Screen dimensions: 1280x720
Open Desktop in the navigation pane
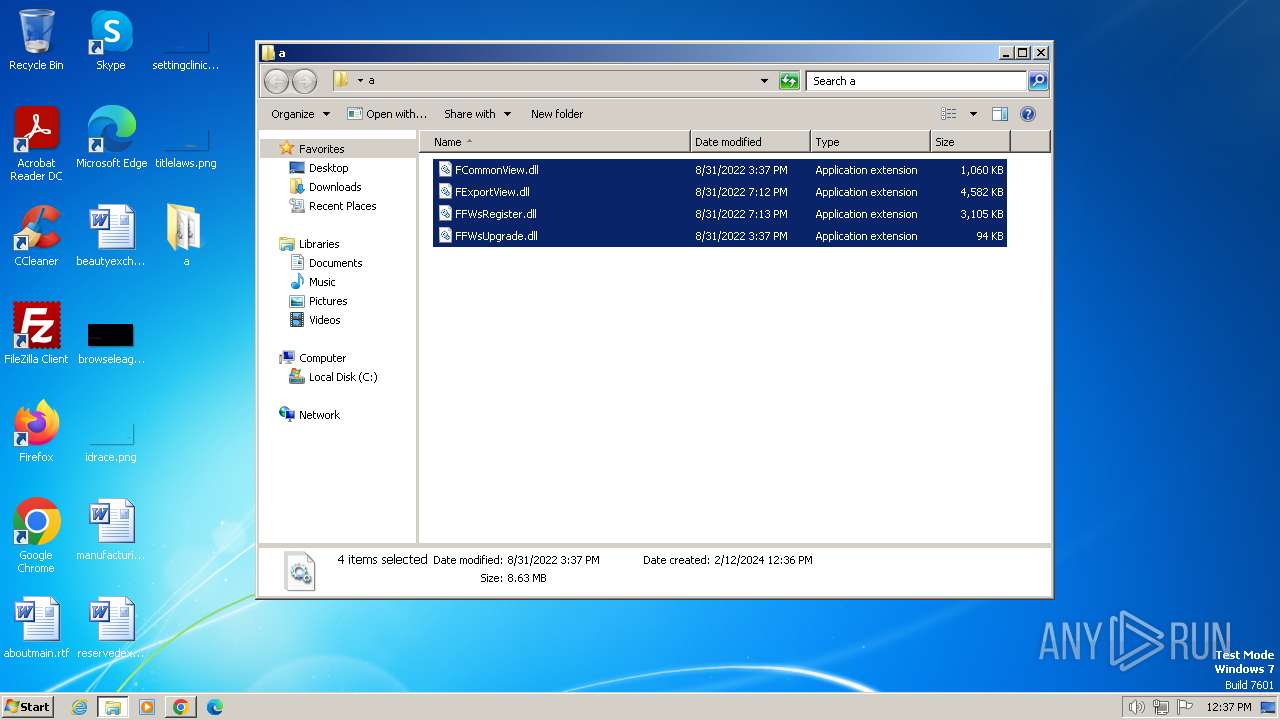click(x=328, y=168)
